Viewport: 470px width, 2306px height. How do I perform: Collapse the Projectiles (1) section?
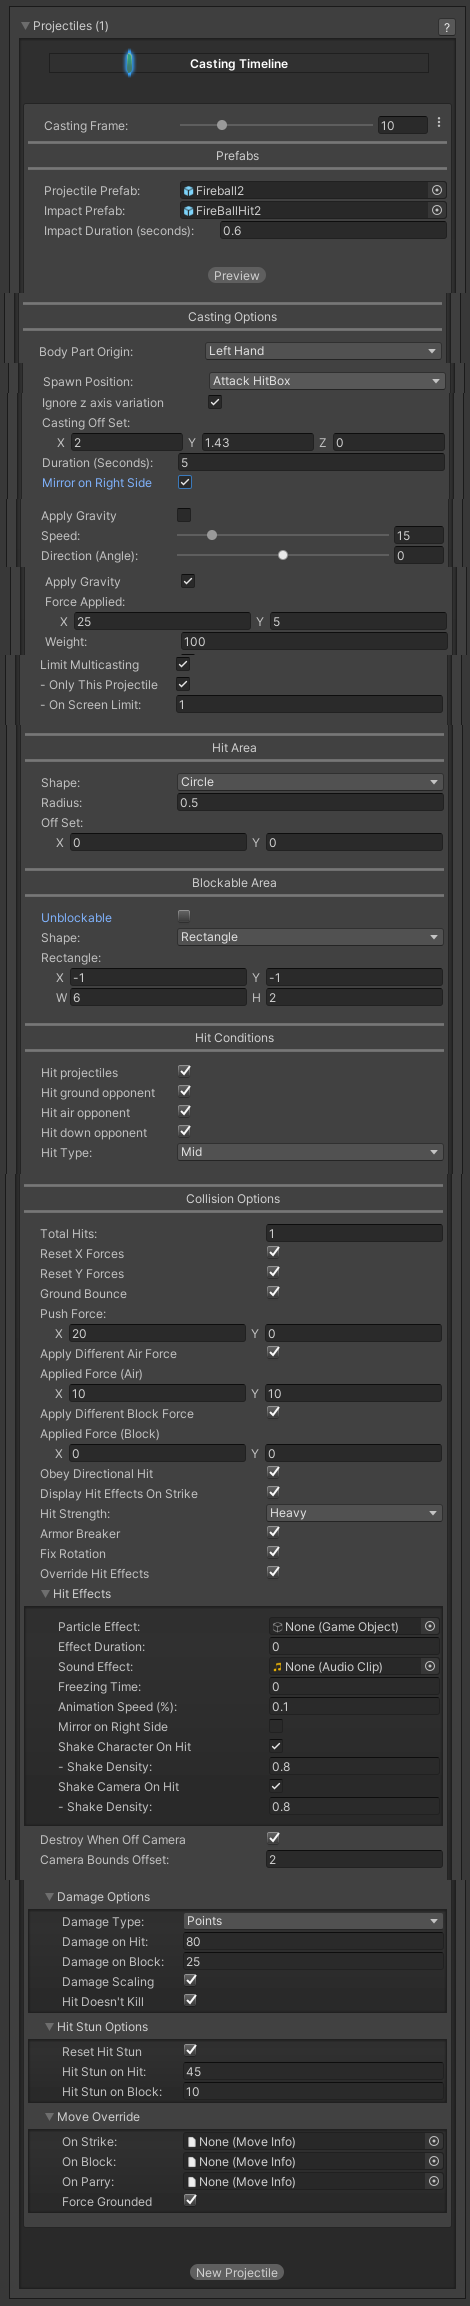(x=26, y=26)
